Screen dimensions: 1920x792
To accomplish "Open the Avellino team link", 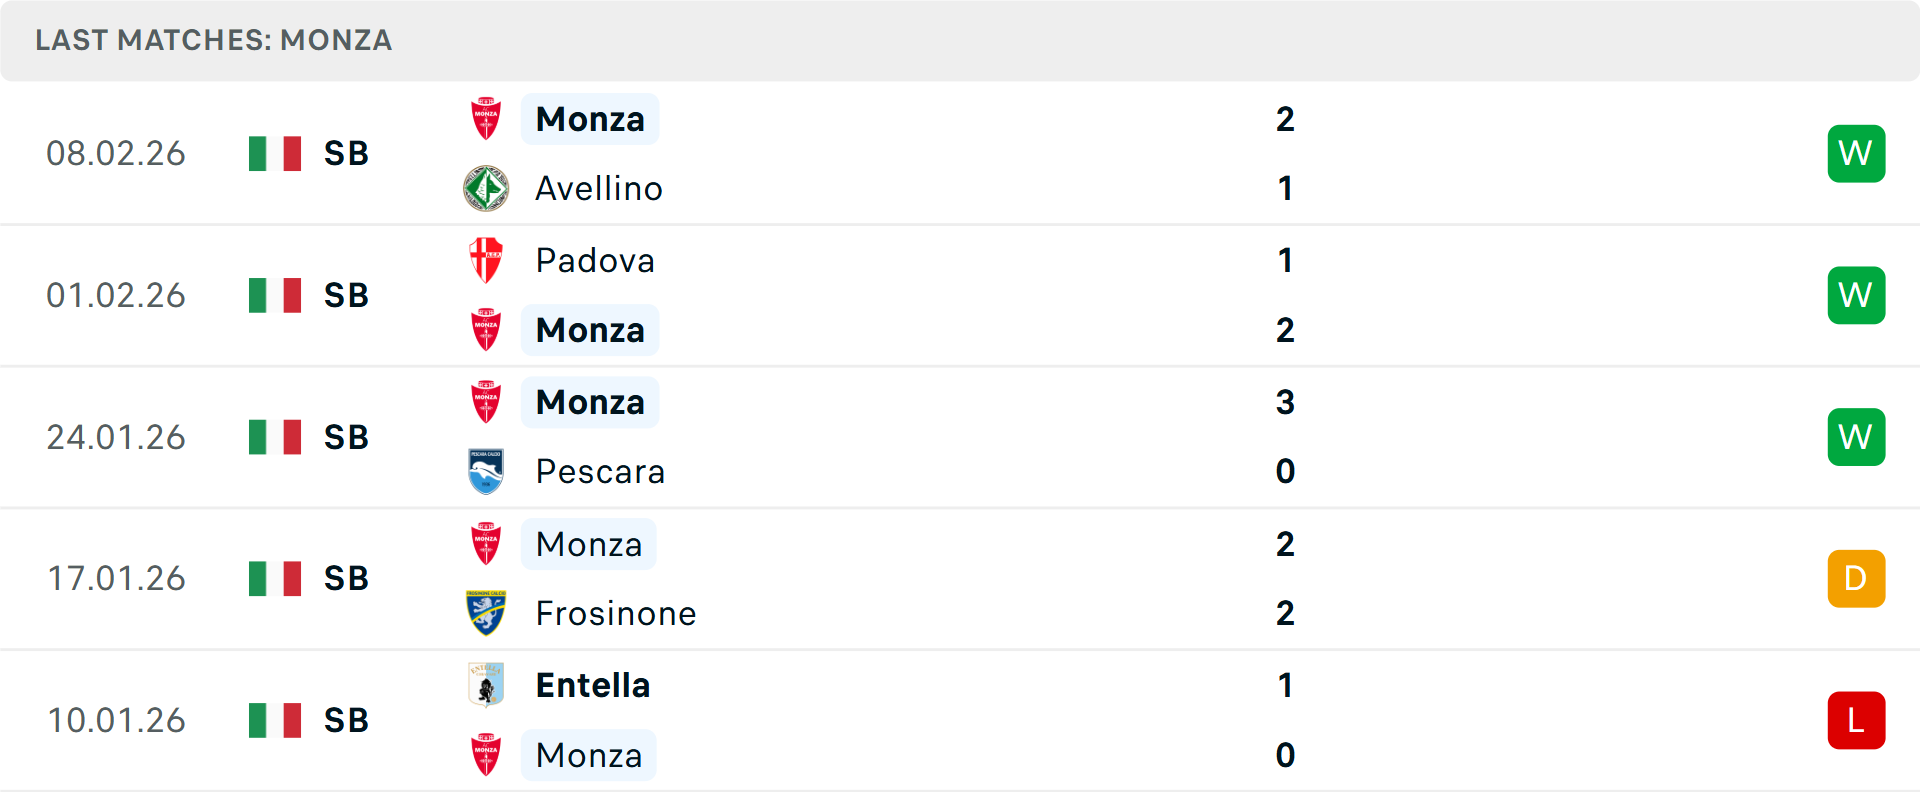I will (x=599, y=188).
